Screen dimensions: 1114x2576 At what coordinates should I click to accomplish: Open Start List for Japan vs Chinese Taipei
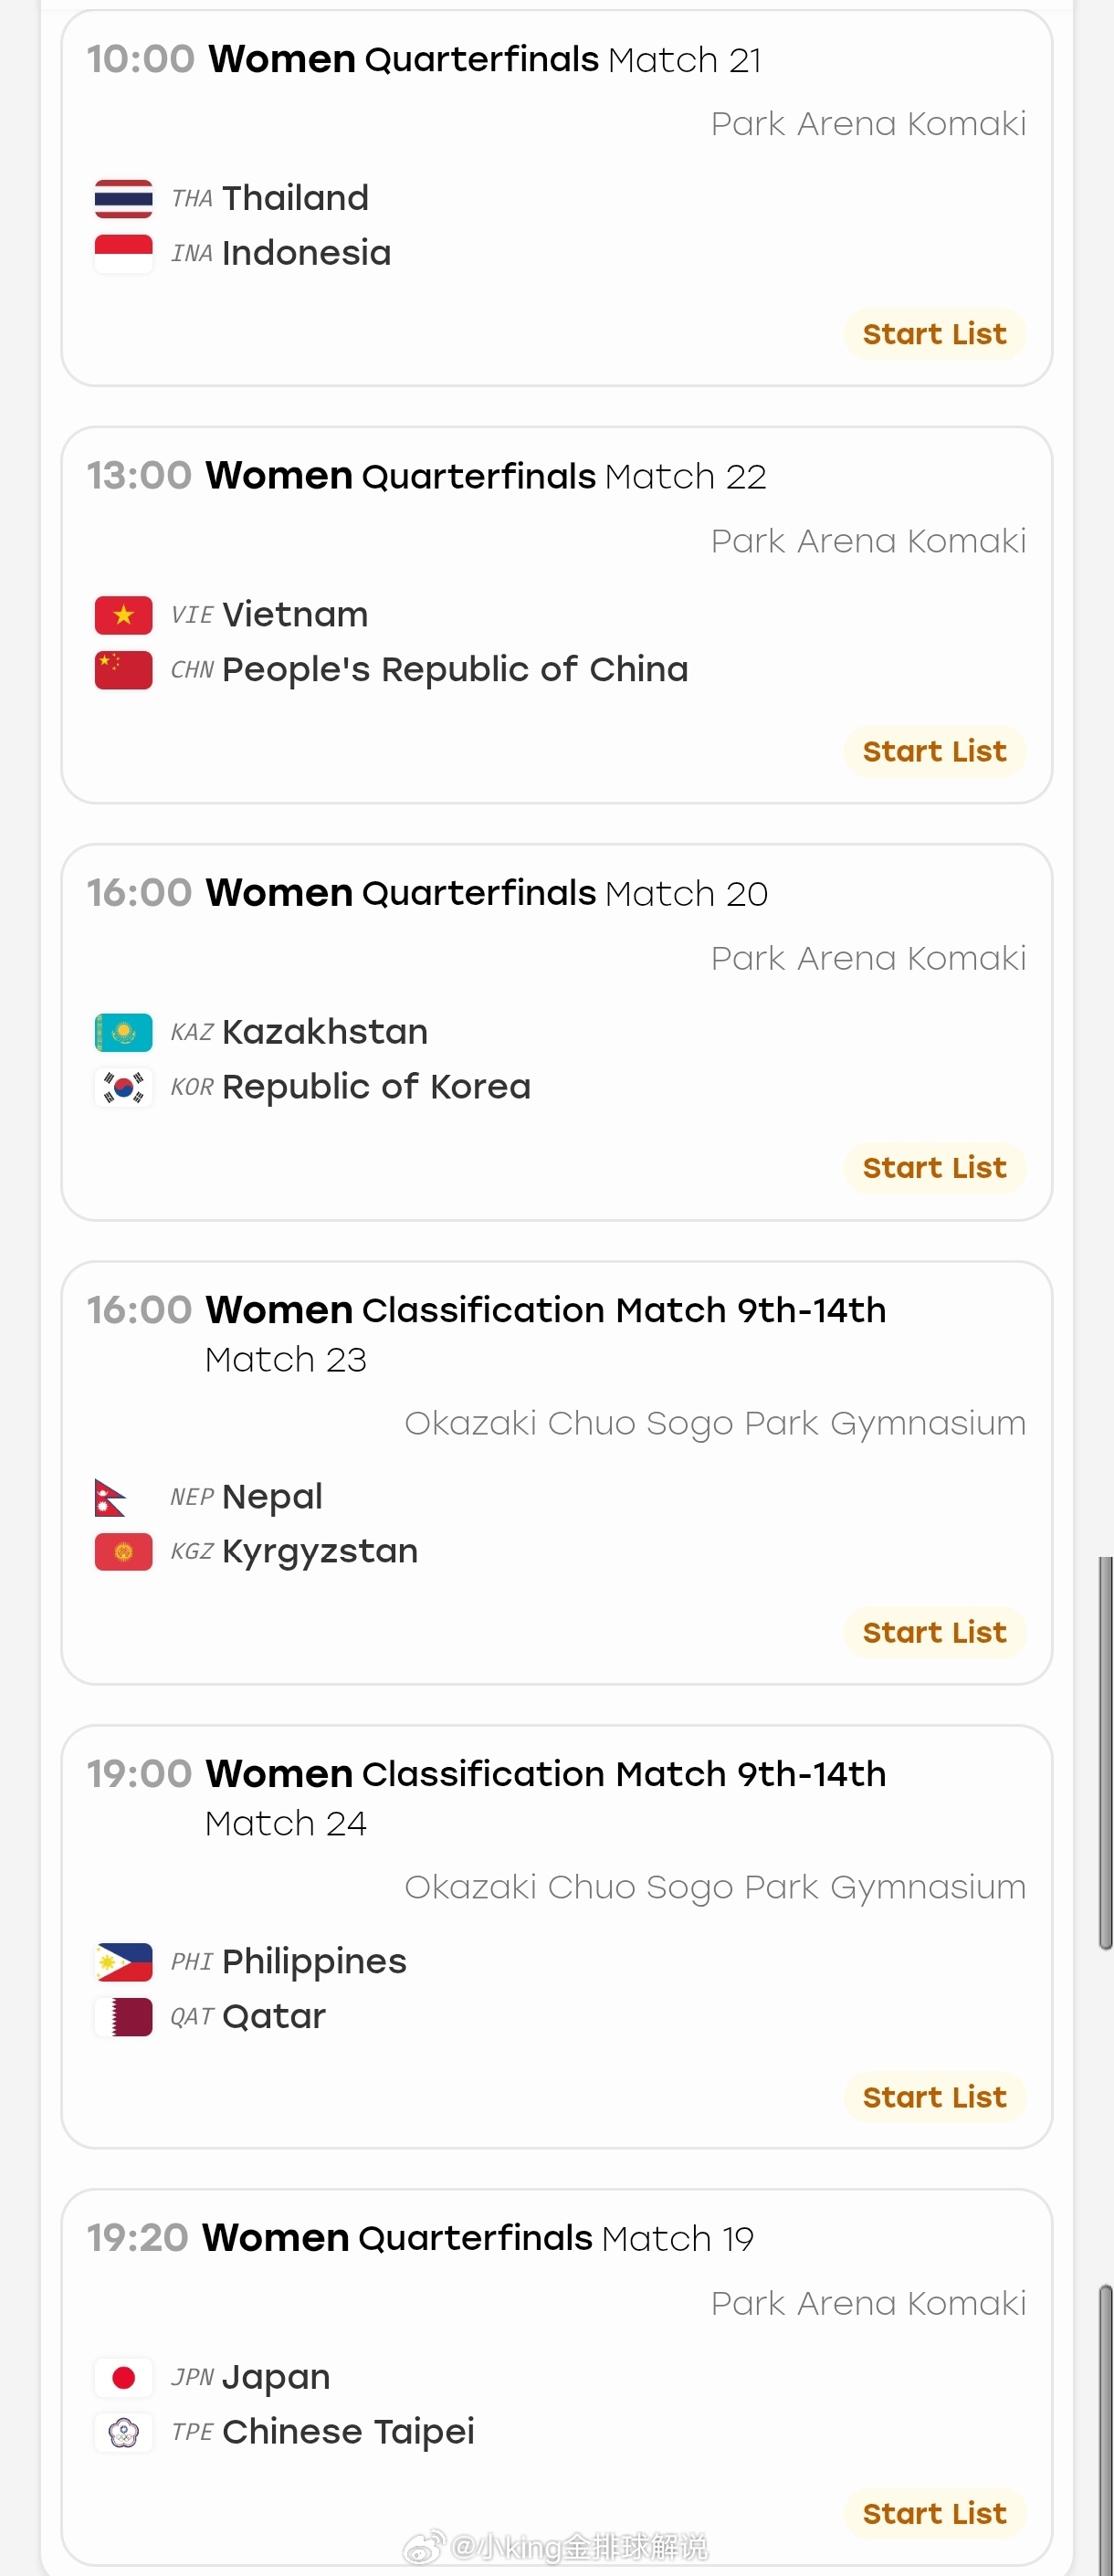click(x=935, y=2513)
